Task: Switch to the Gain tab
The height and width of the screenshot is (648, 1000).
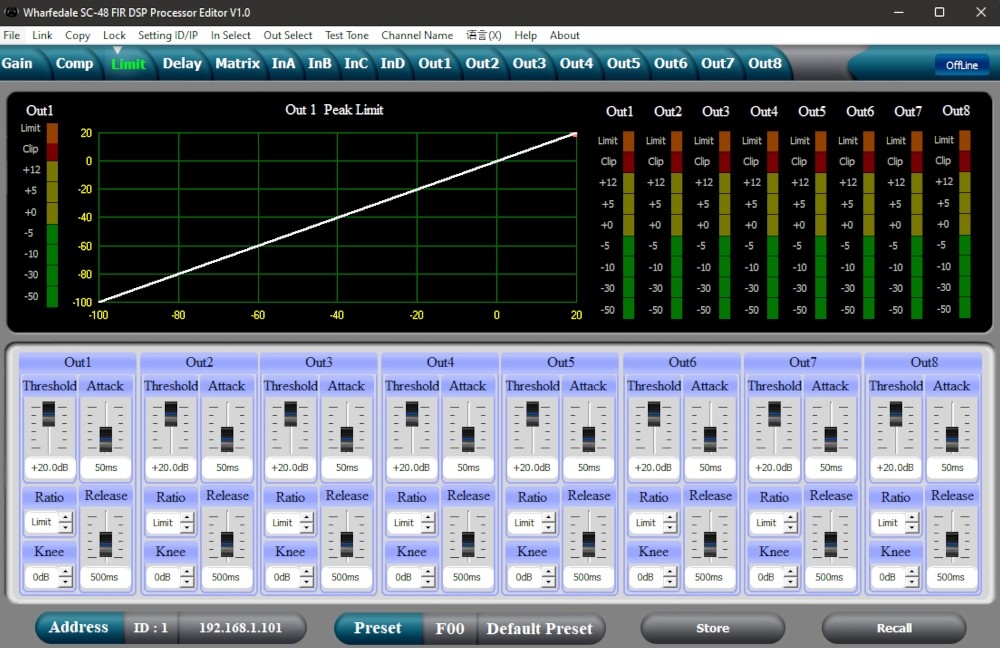Action: [17, 63]
